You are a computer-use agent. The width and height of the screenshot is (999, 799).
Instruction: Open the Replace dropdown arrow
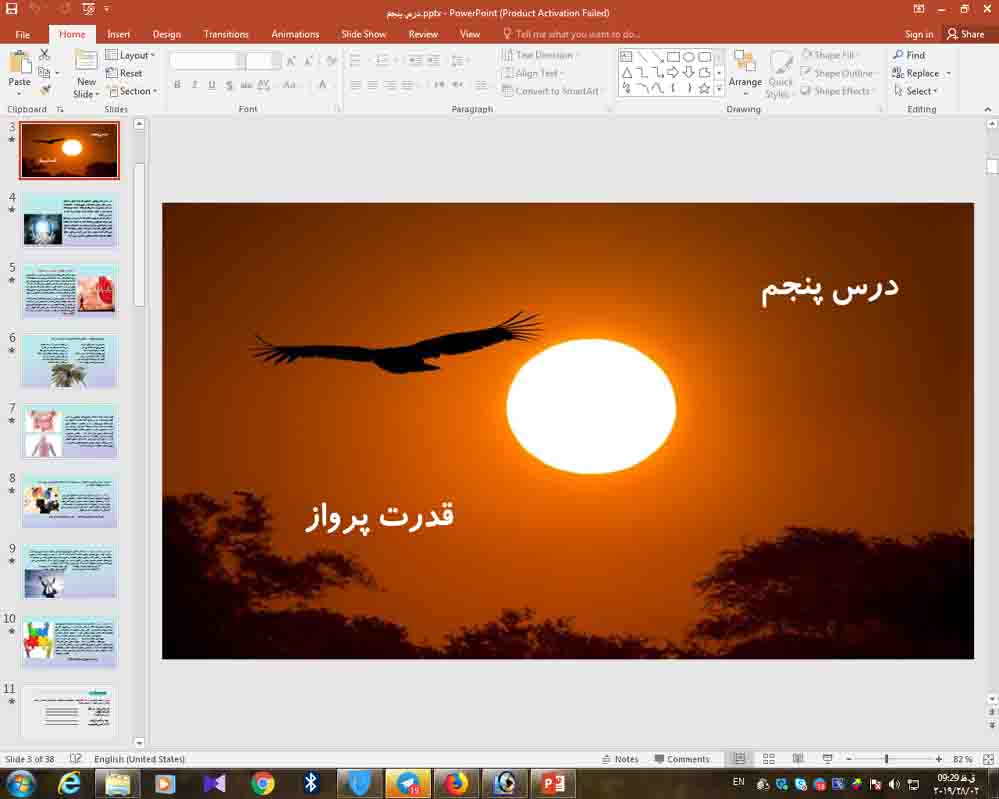coord(949,73)
